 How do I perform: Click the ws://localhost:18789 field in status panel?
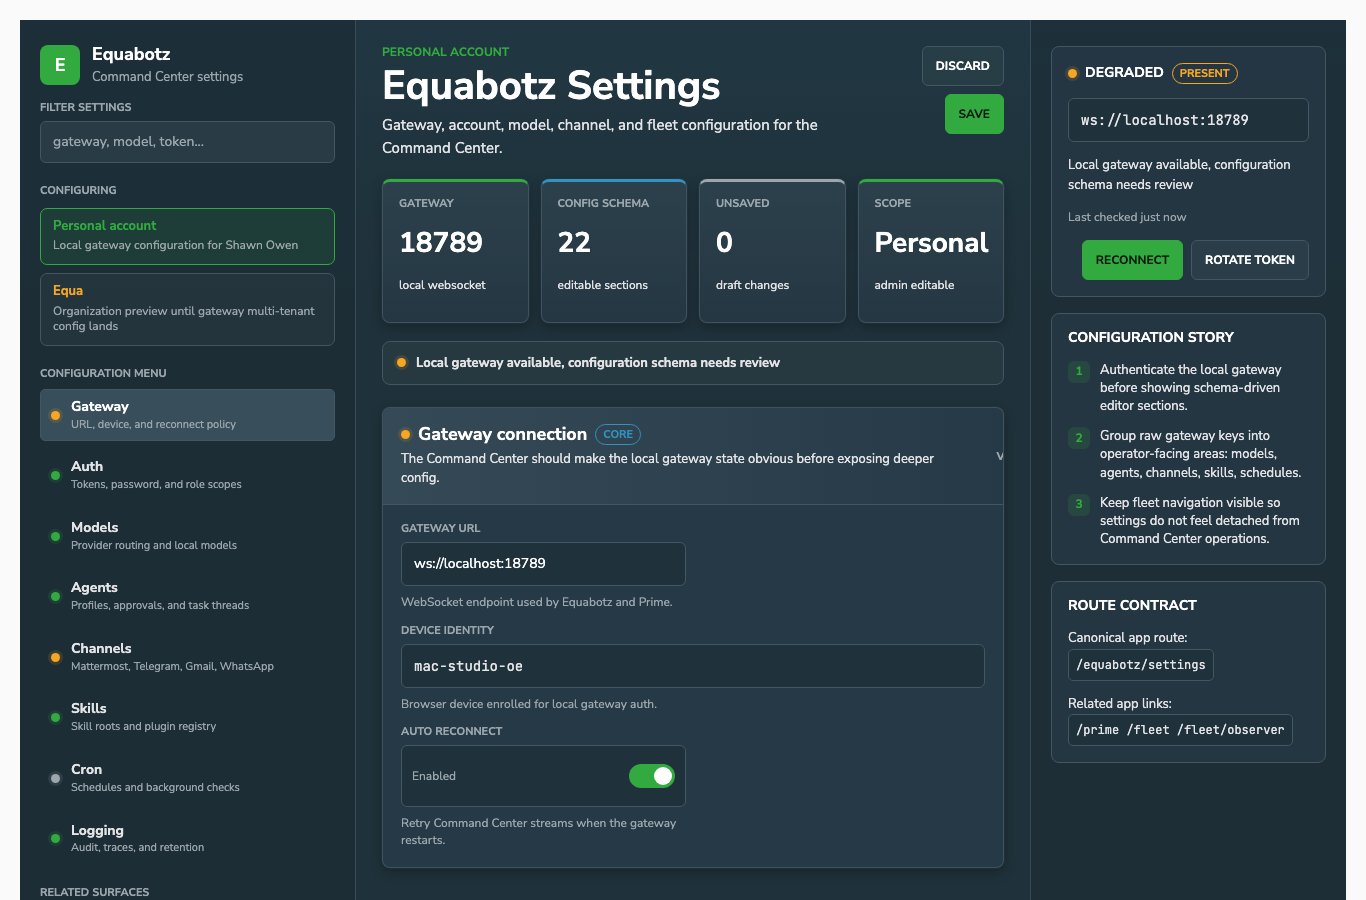click(x=1188, y=120)
